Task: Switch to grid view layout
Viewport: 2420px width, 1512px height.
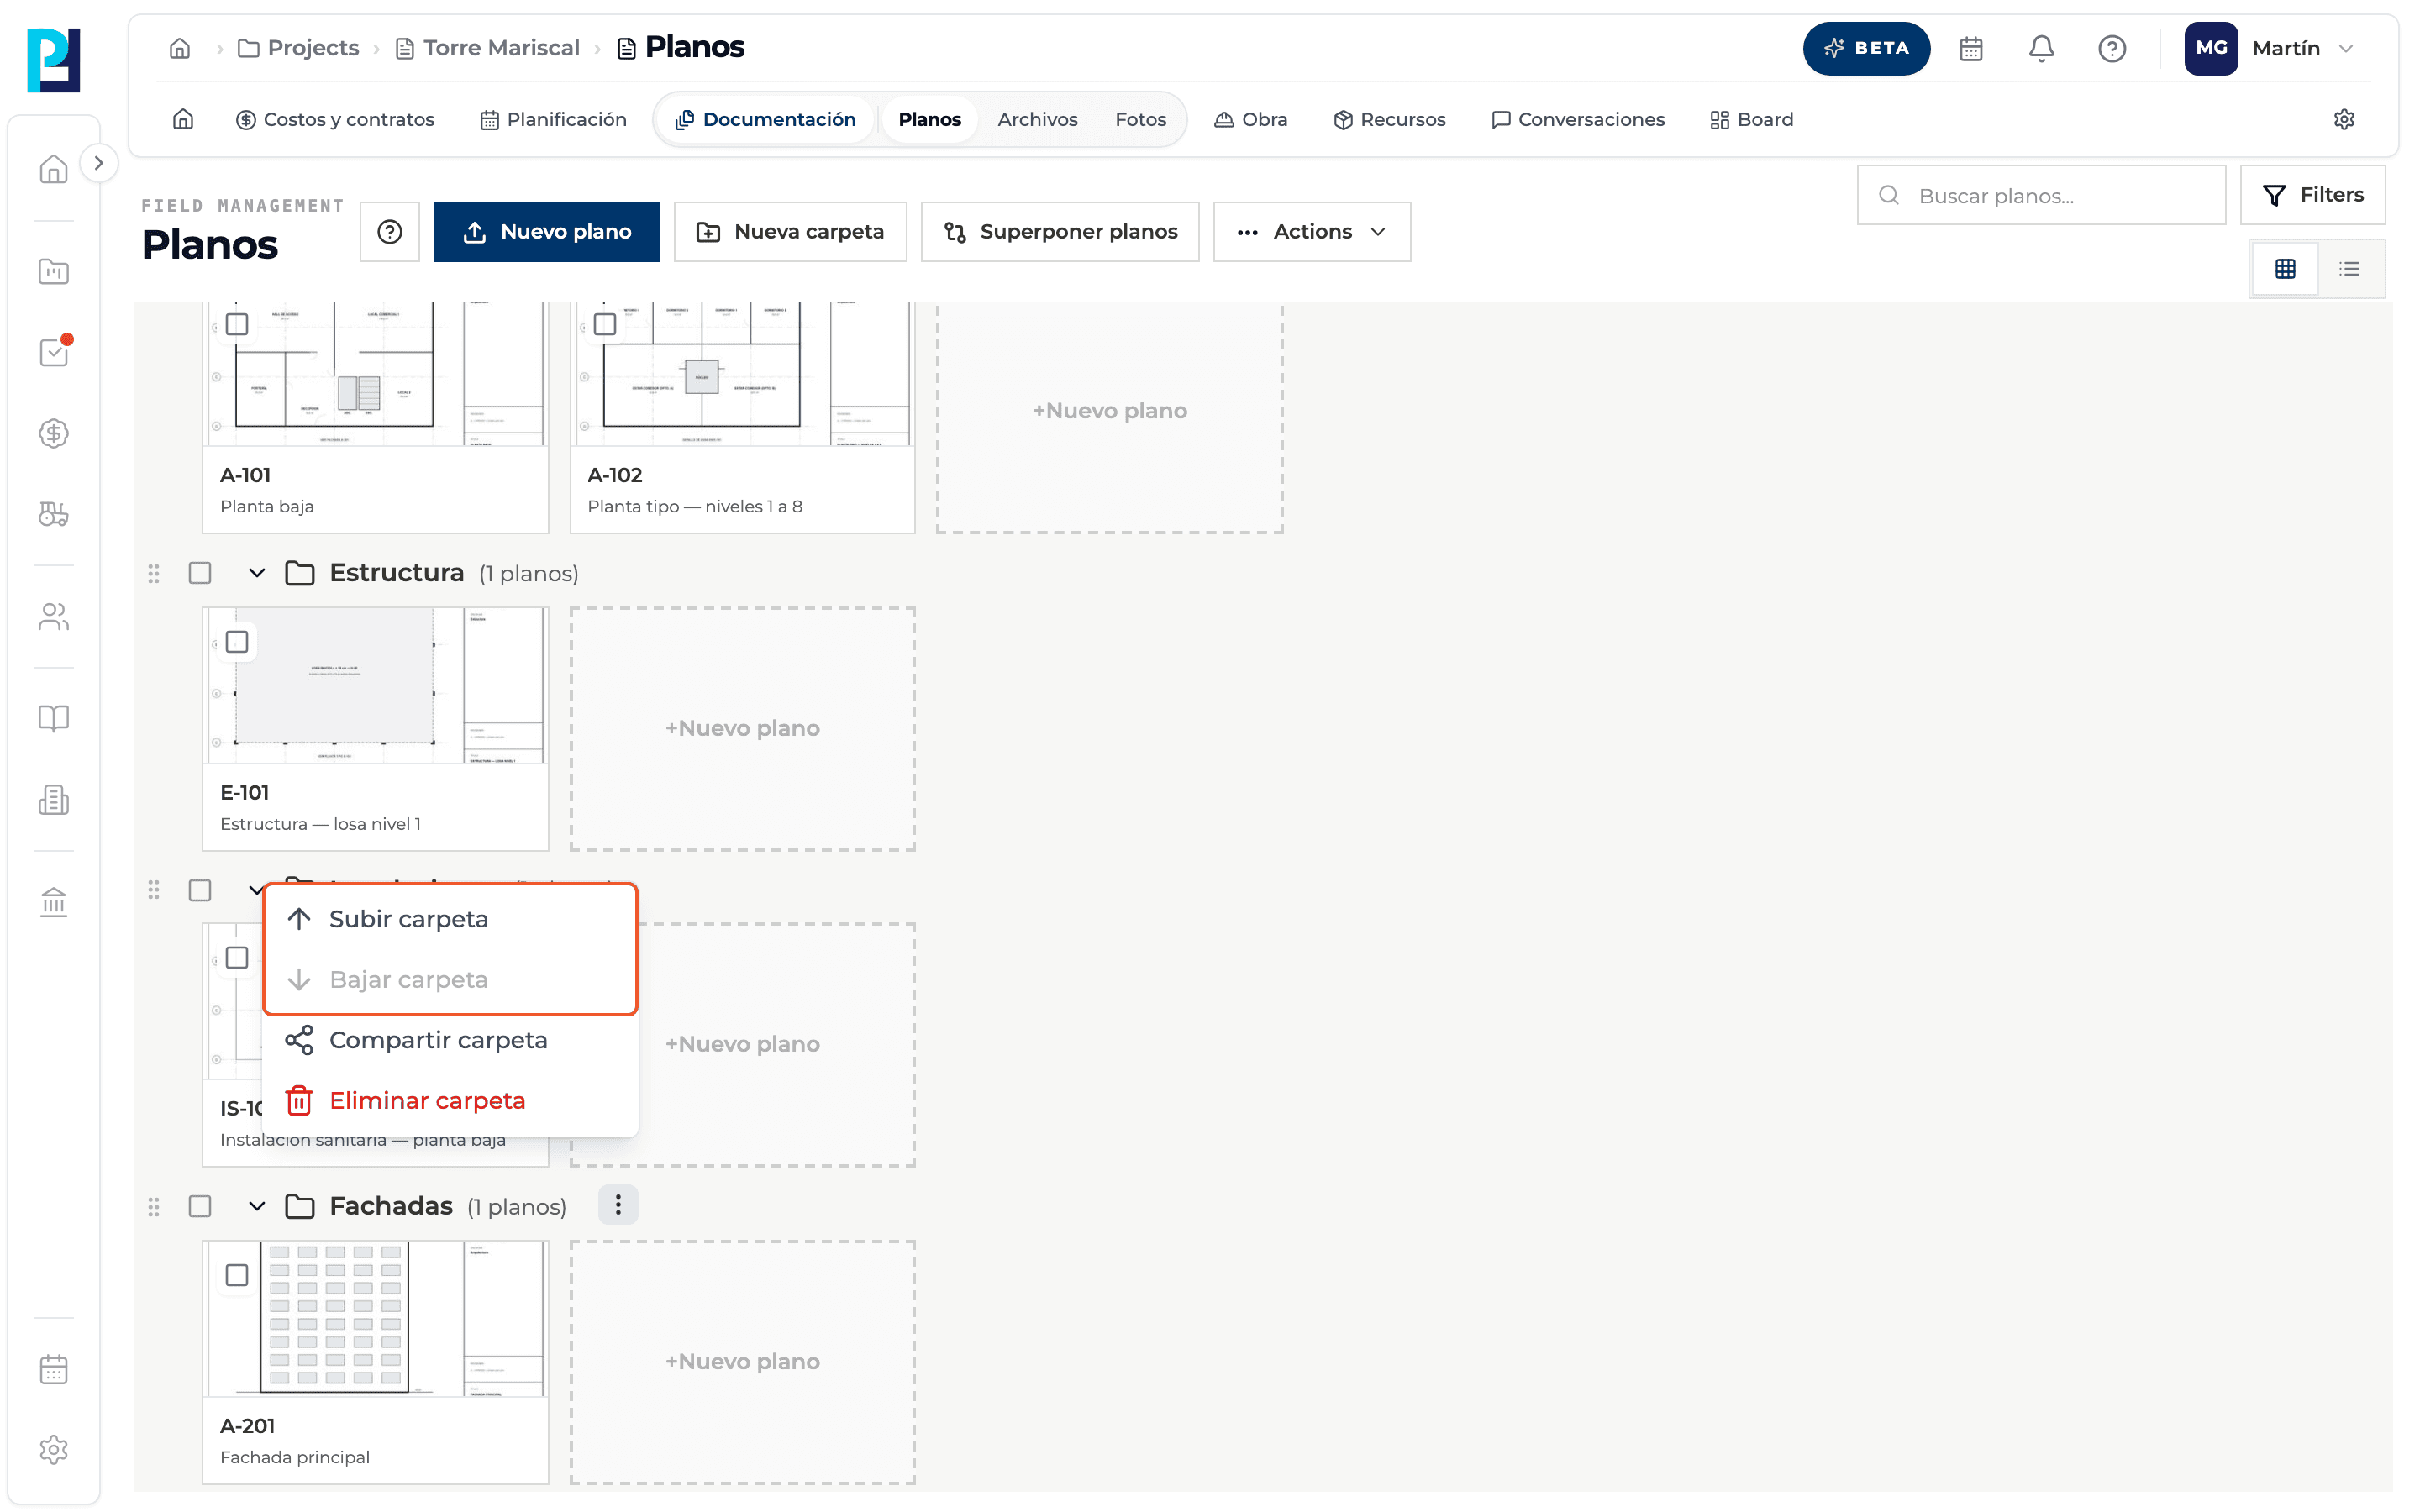Action: [x=2285, y=268]
